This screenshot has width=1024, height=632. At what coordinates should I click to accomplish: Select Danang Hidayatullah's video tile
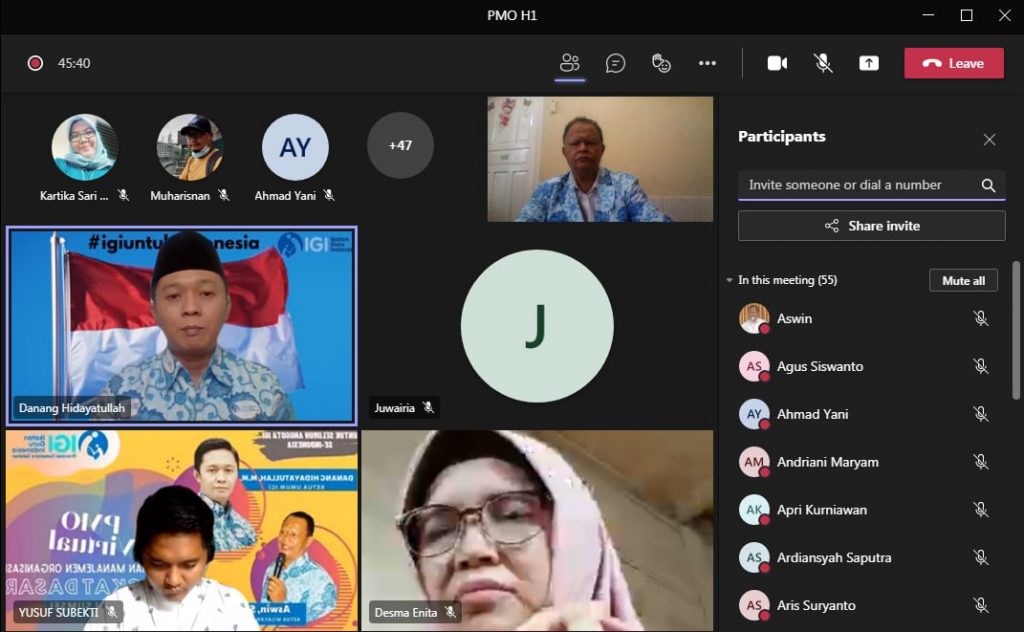tap(181, 325)
